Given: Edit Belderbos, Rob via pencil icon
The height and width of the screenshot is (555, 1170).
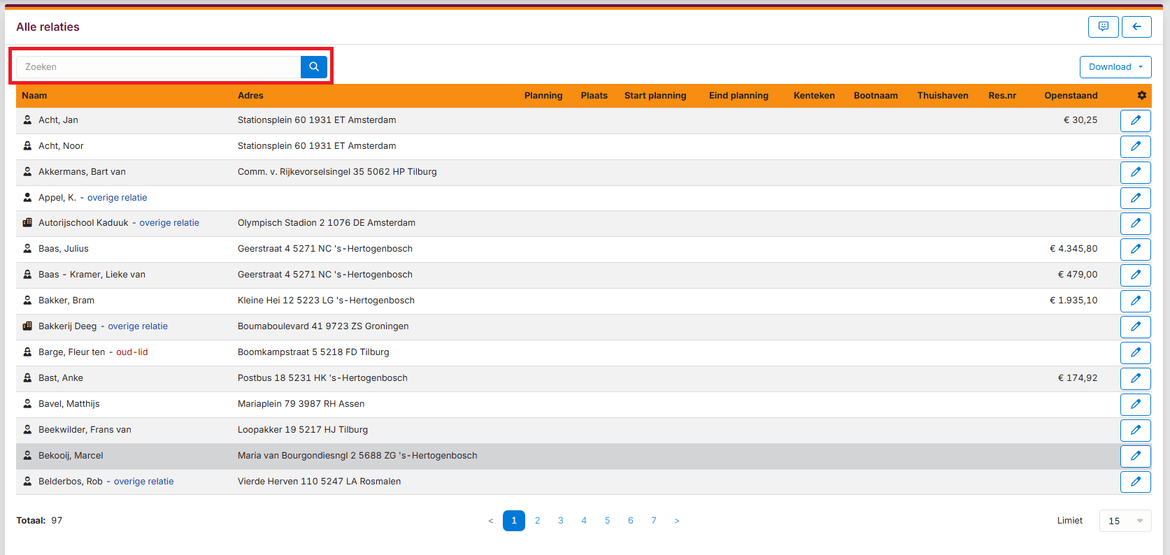Looking at the screenshot, I should pos(1135,482).
